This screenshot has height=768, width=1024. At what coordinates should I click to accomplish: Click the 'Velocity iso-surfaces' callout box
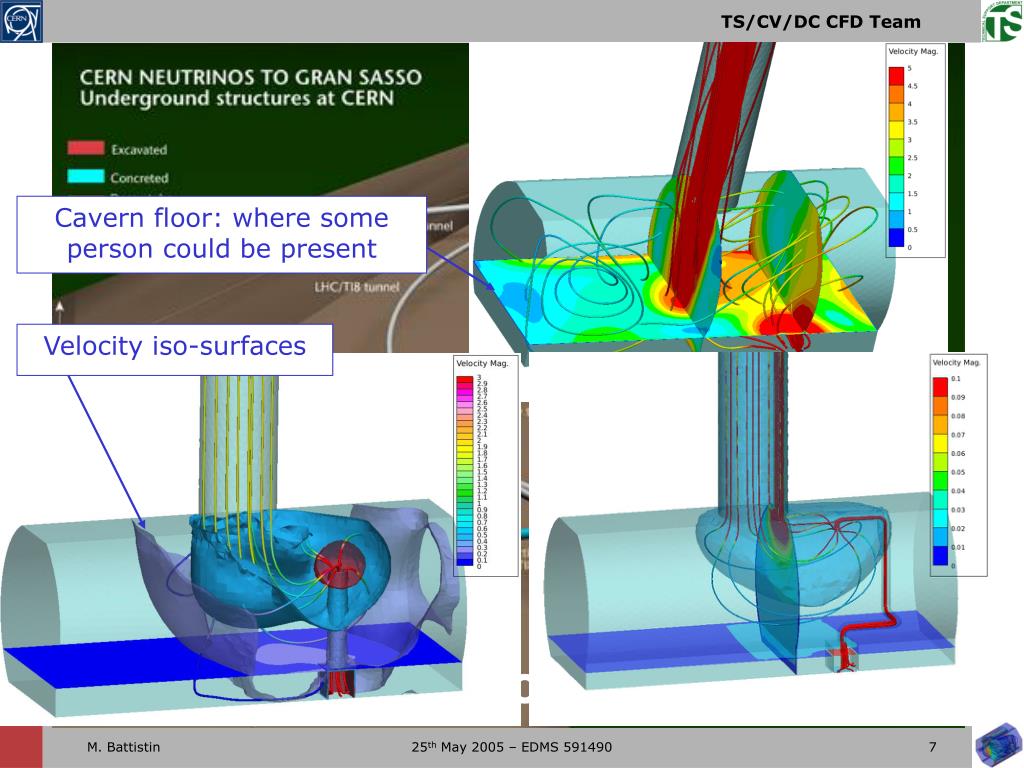coord(174,349)
